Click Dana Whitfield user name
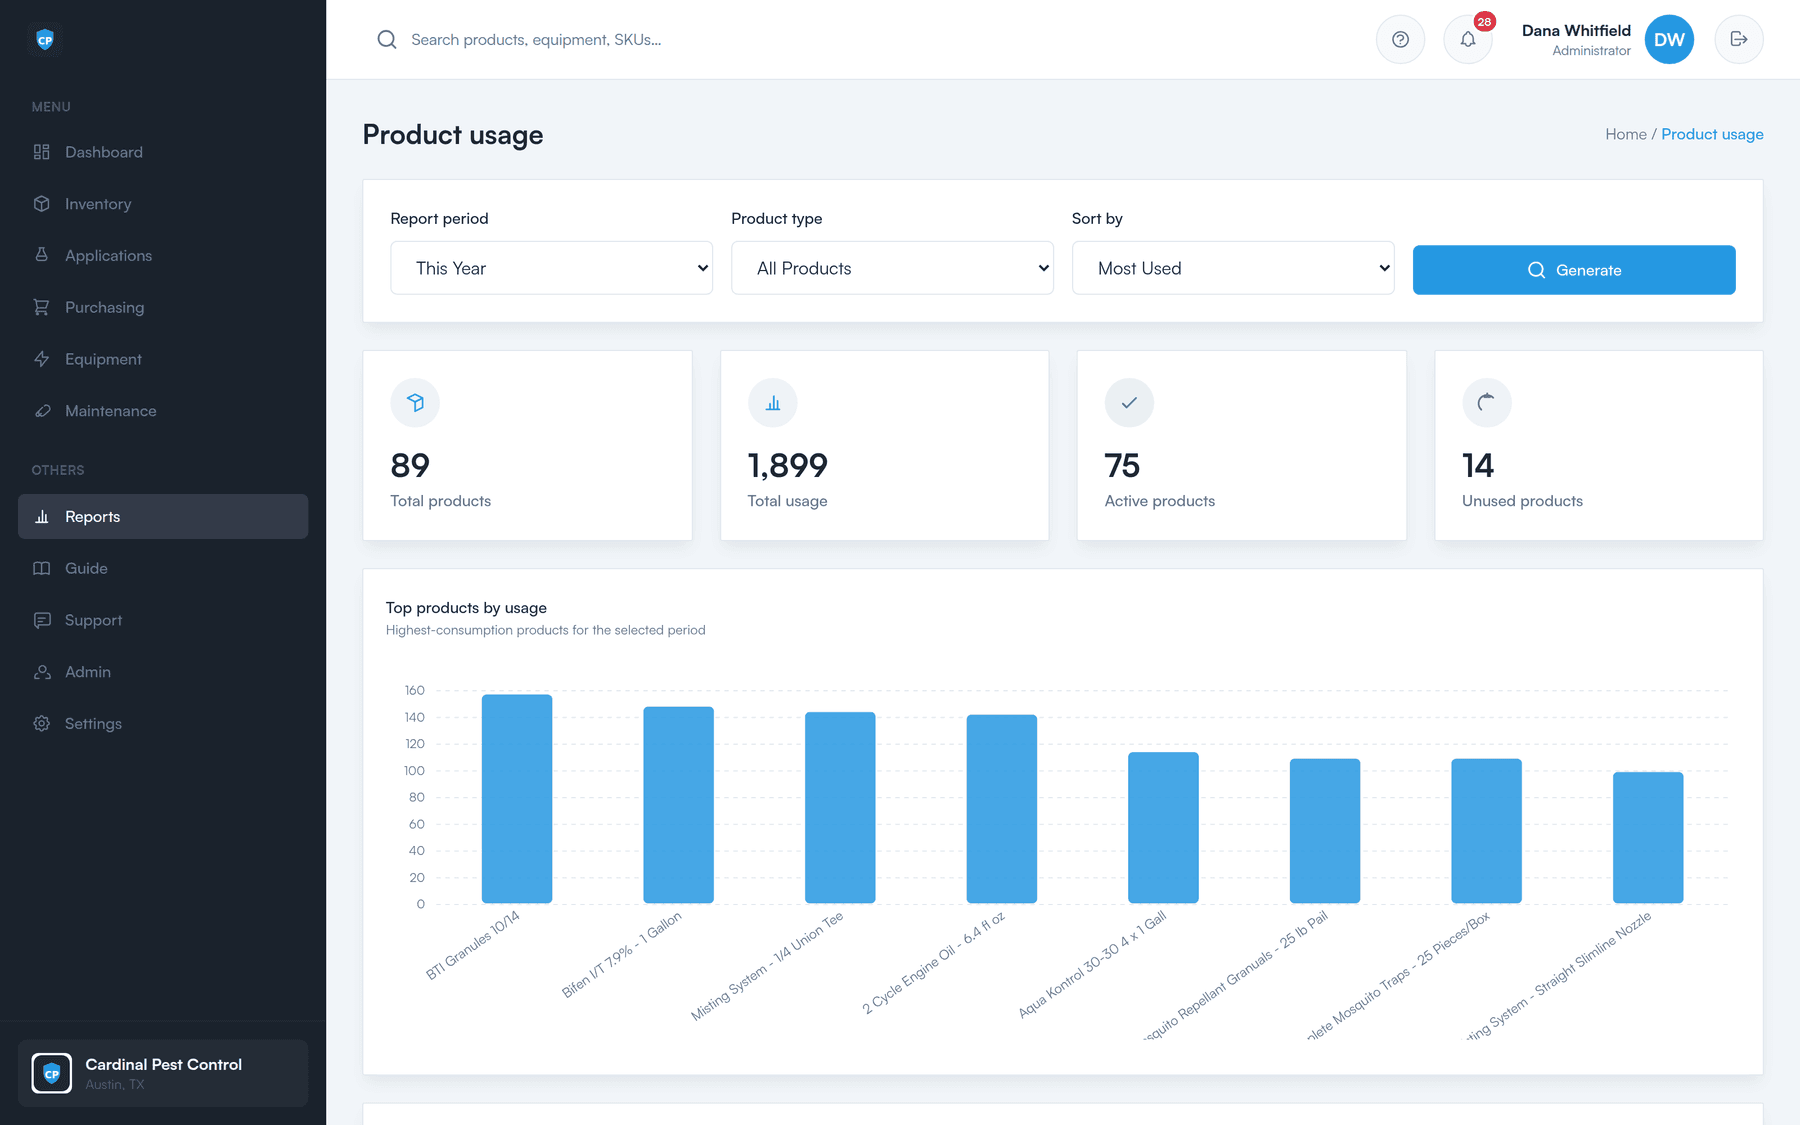 point(1576,31)
